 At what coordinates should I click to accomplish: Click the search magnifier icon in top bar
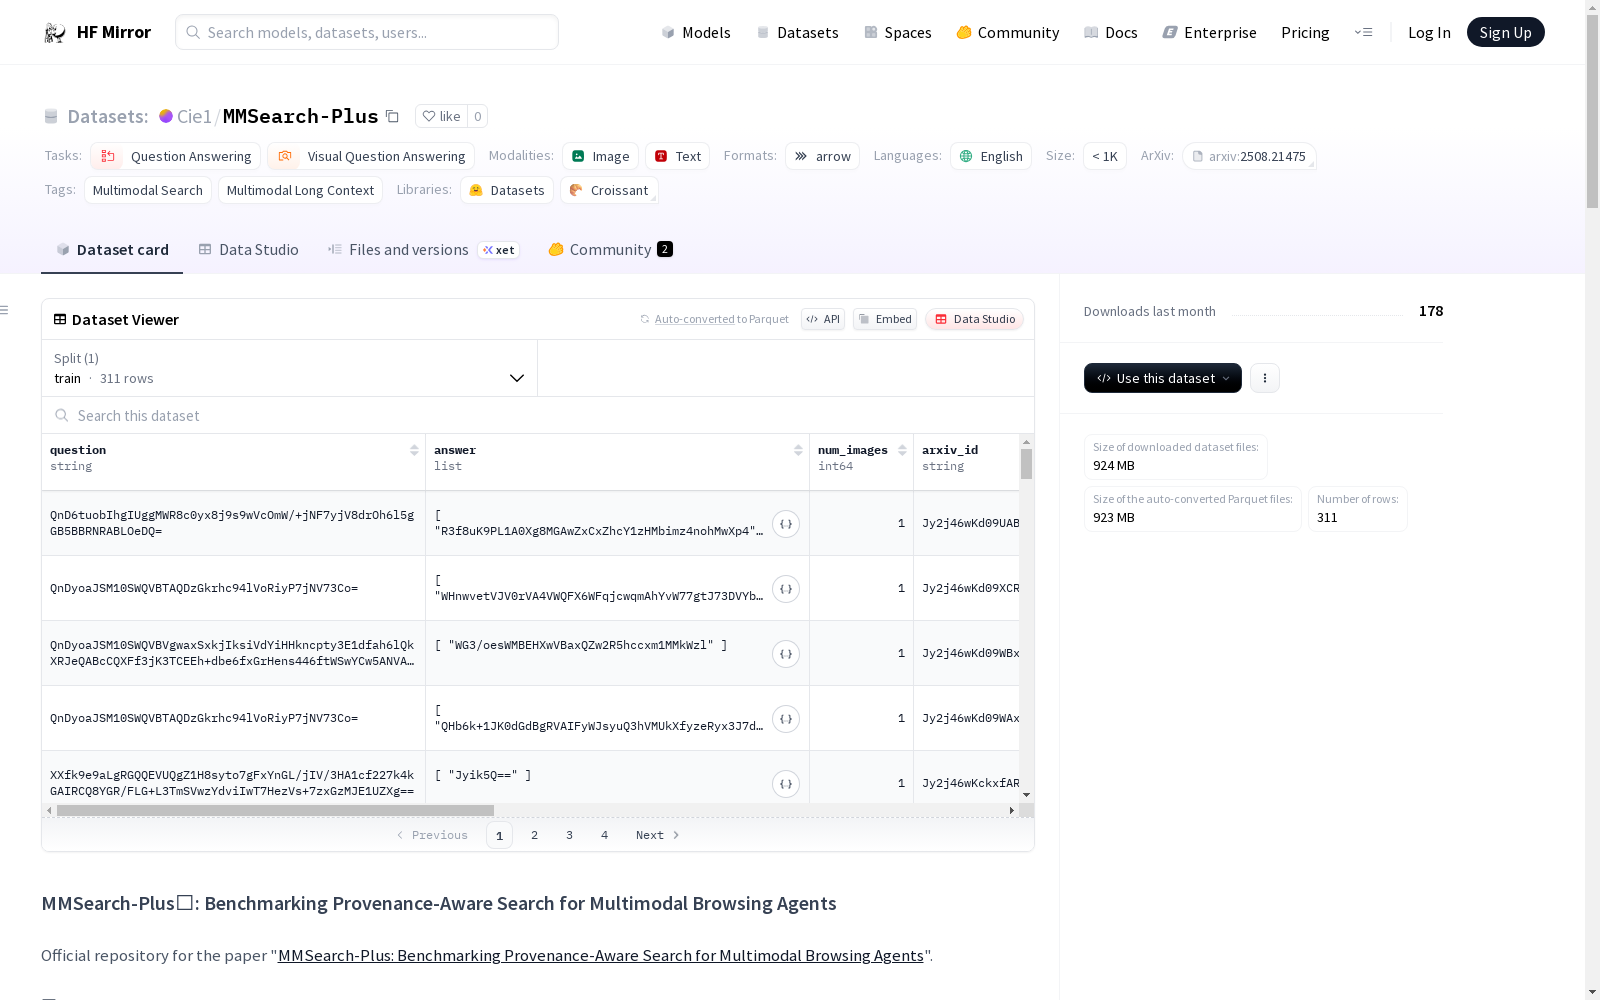tap(193, 32)
